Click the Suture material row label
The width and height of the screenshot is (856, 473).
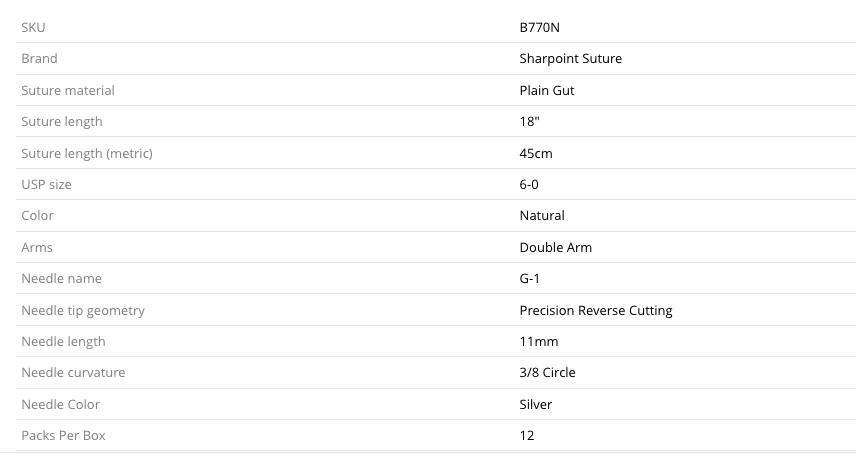point(68,90)
